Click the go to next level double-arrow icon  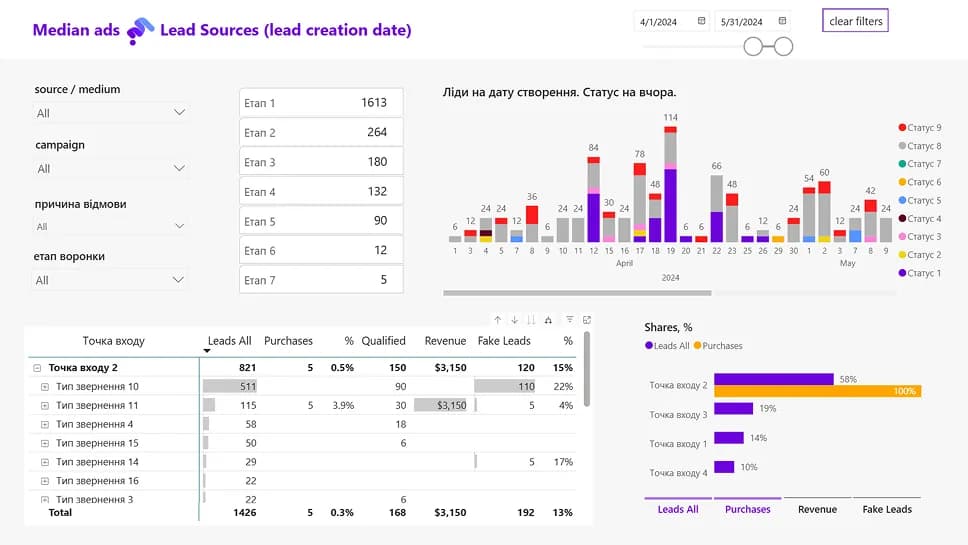(x=531, y=320)
